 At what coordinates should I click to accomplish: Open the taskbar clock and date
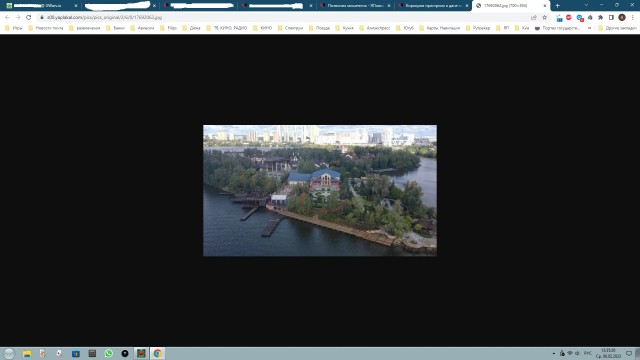click(608, 353)
